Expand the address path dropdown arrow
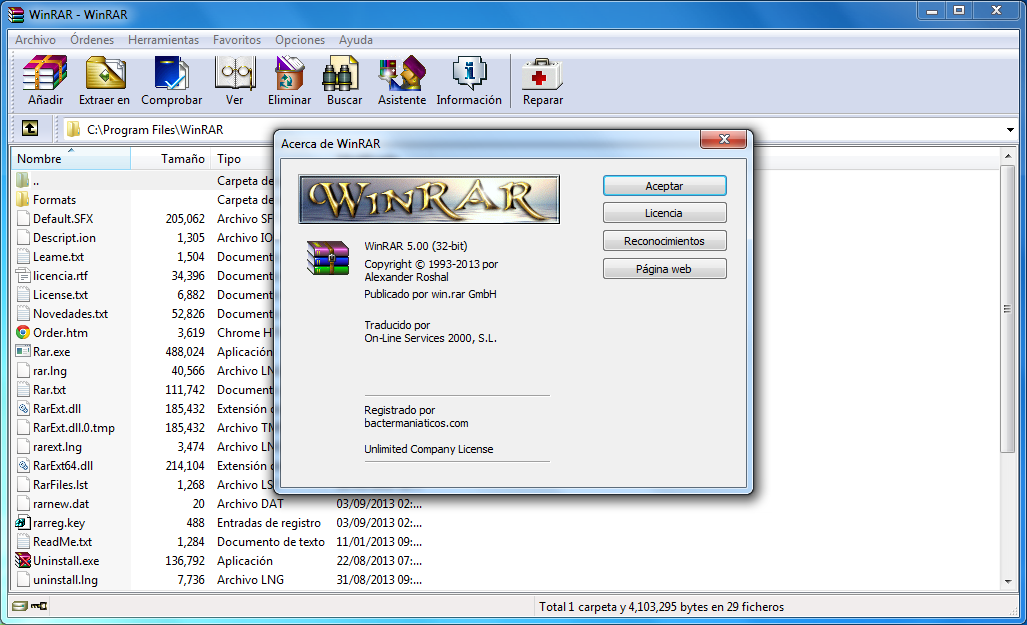The height and width of the screenshot is (625, 1027). [x=1009, y=130]
